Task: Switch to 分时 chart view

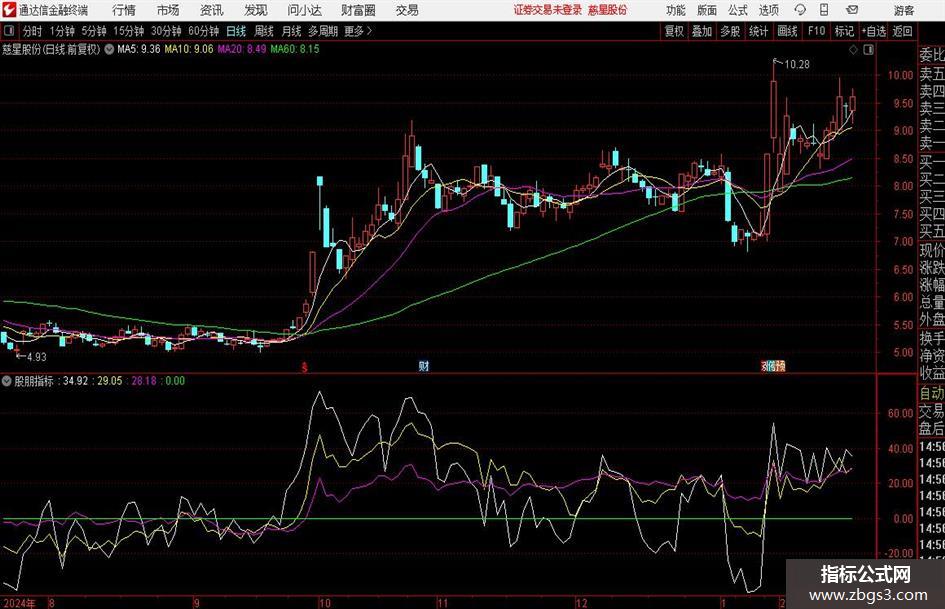Action: click(32, 31)
